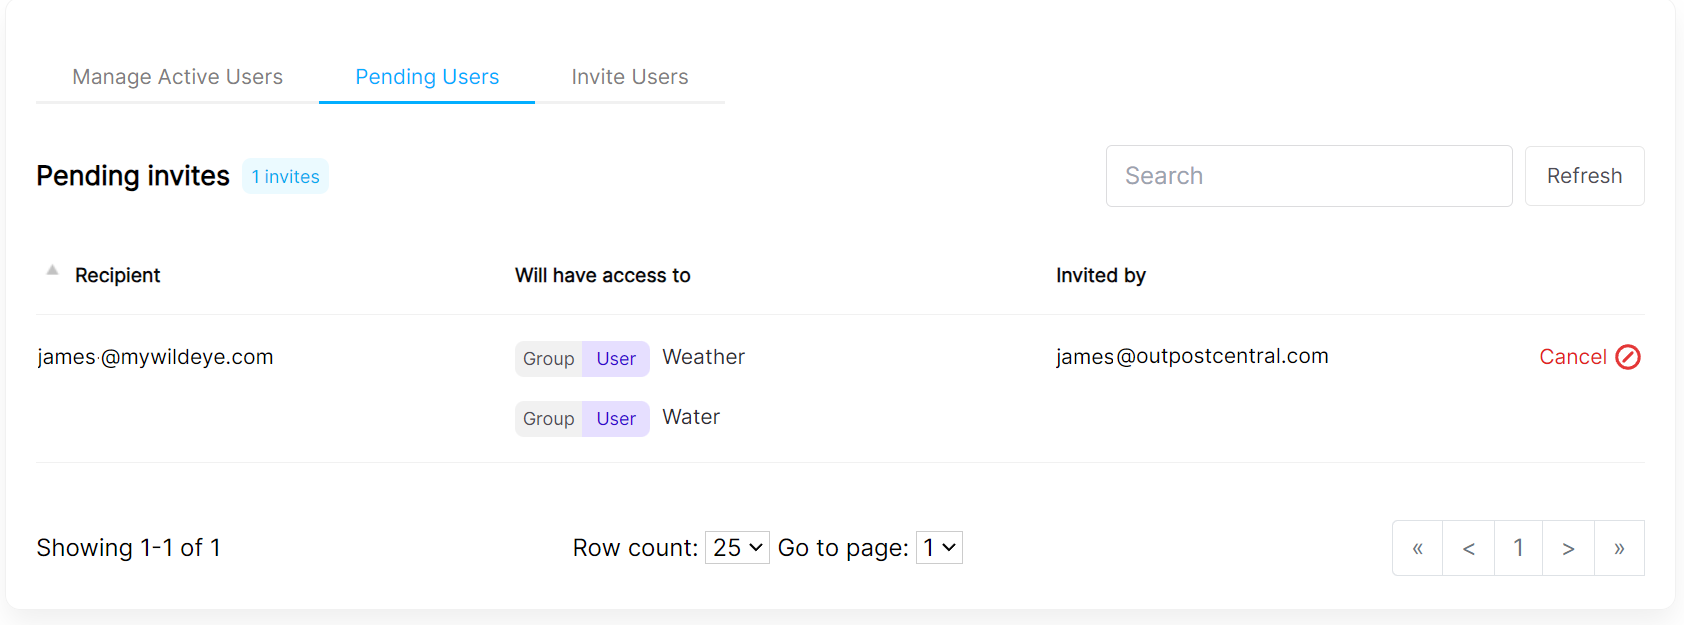The image size is (1684, 625).
Task: Open the Row count dropdown
Action: coord(737,548)
